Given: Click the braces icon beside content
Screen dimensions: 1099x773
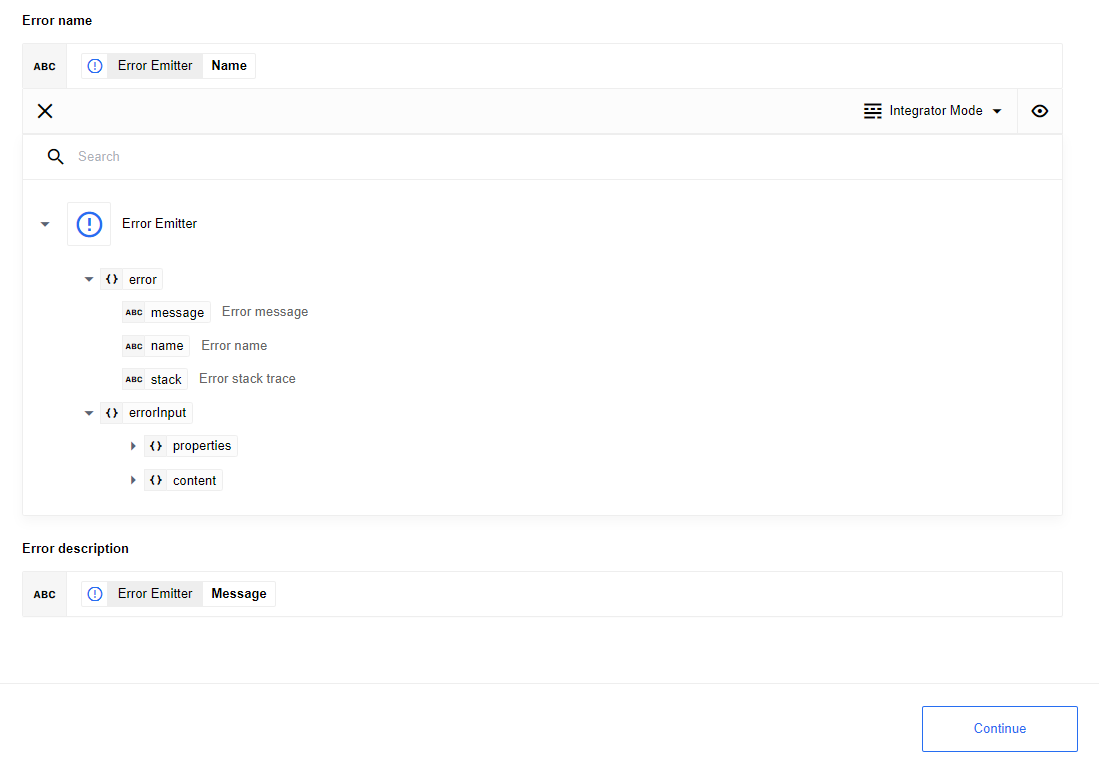Looking at the screenshot, I should [x=156, y=480].
